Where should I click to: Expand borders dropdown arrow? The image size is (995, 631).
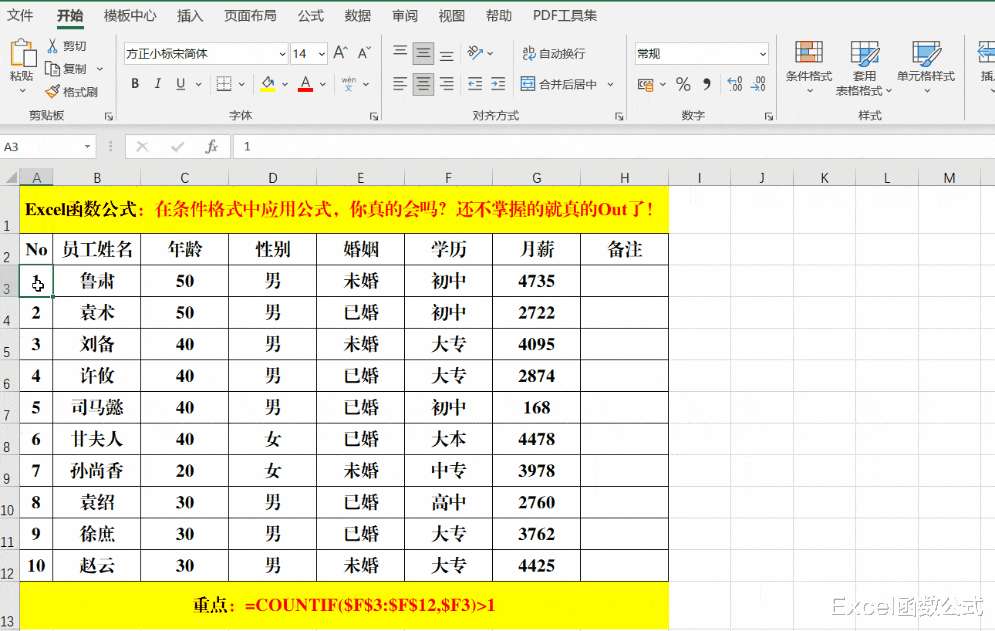(x=242, y=84)
